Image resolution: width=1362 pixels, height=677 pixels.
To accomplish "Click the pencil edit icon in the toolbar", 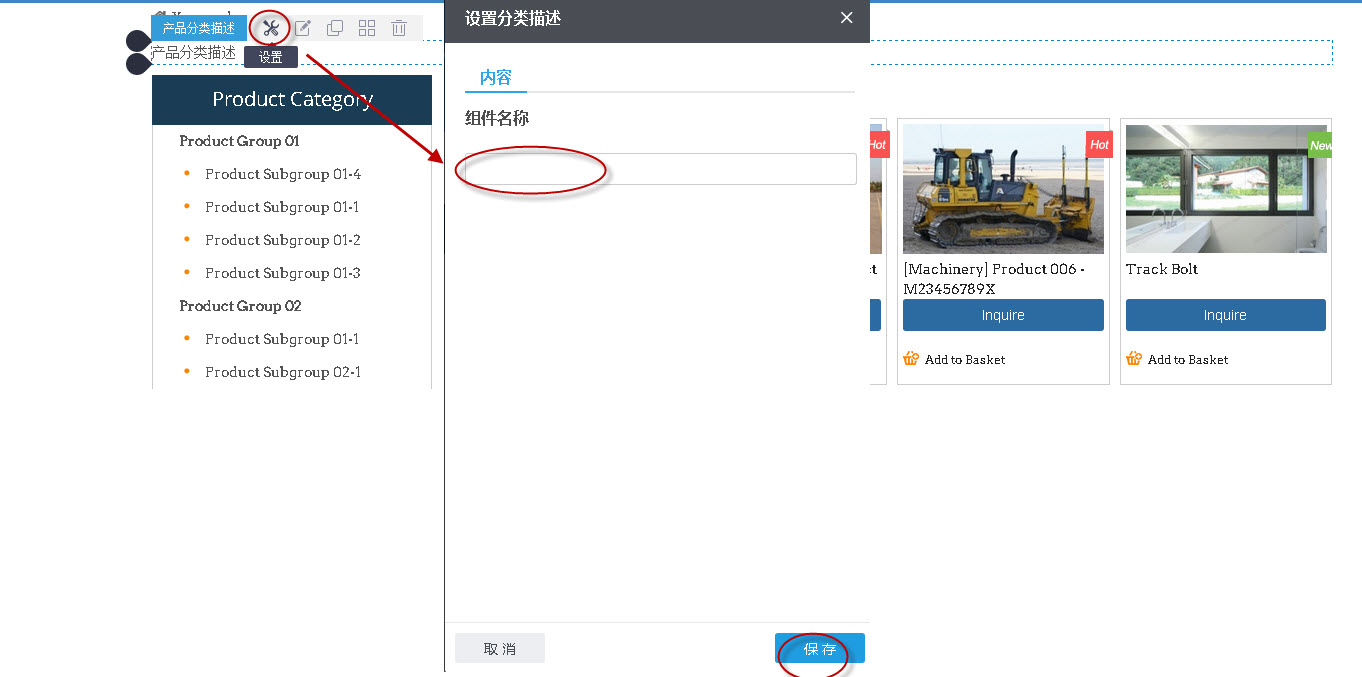I will tap(302, 27).
